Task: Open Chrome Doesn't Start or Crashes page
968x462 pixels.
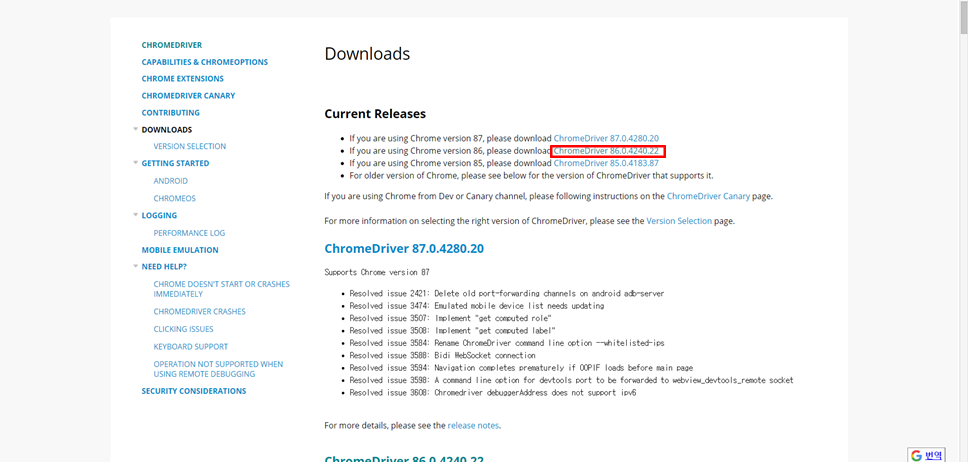Action: click(x=222, y=289)
